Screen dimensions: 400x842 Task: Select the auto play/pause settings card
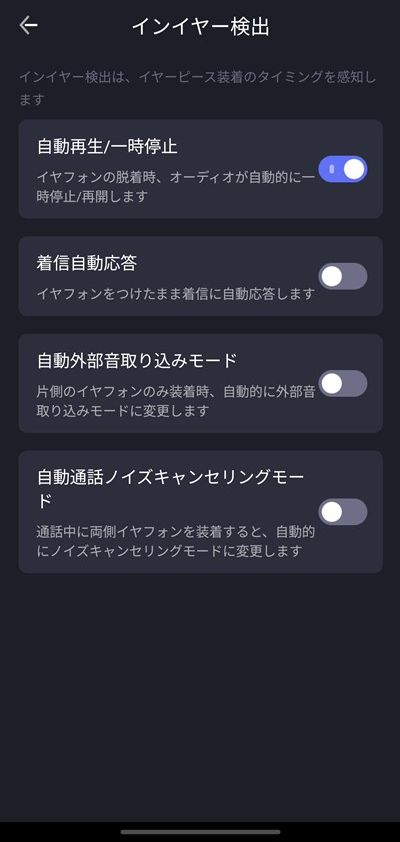pyautogui.click(x=200, y=169)
